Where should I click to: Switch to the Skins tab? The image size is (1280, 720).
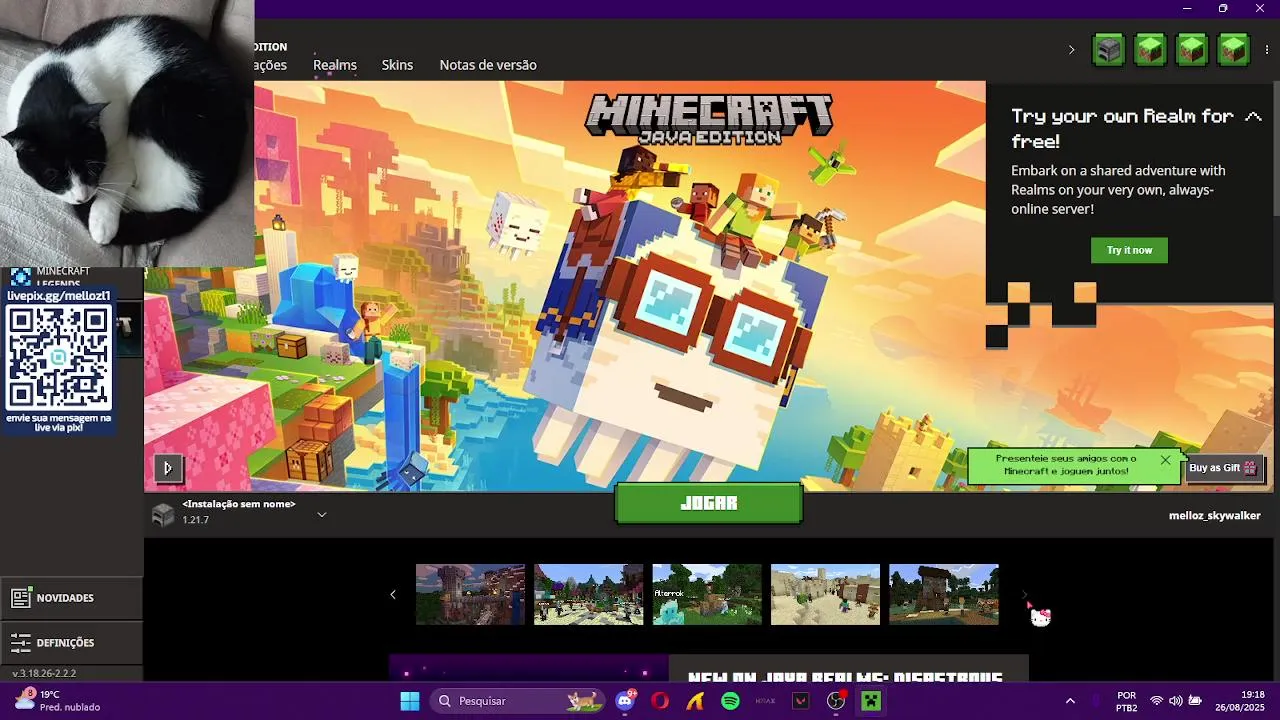point(397,65)
